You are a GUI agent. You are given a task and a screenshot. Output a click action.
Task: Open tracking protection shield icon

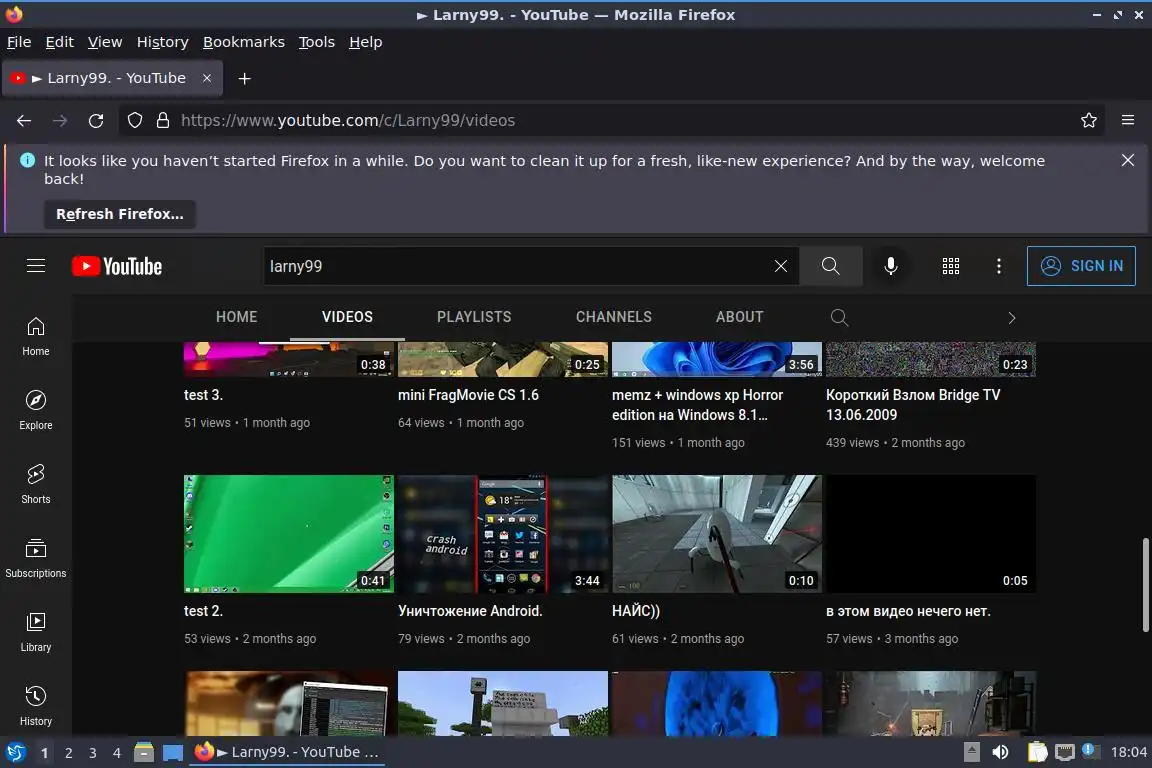[x=135, y=121]
